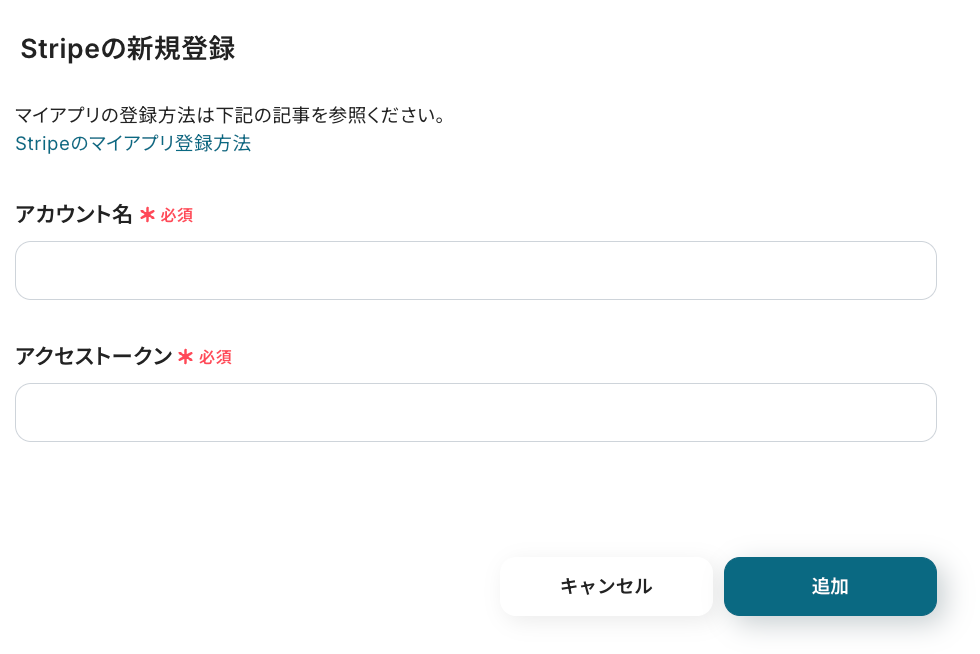Click the 追加 button

click(830, 586)
